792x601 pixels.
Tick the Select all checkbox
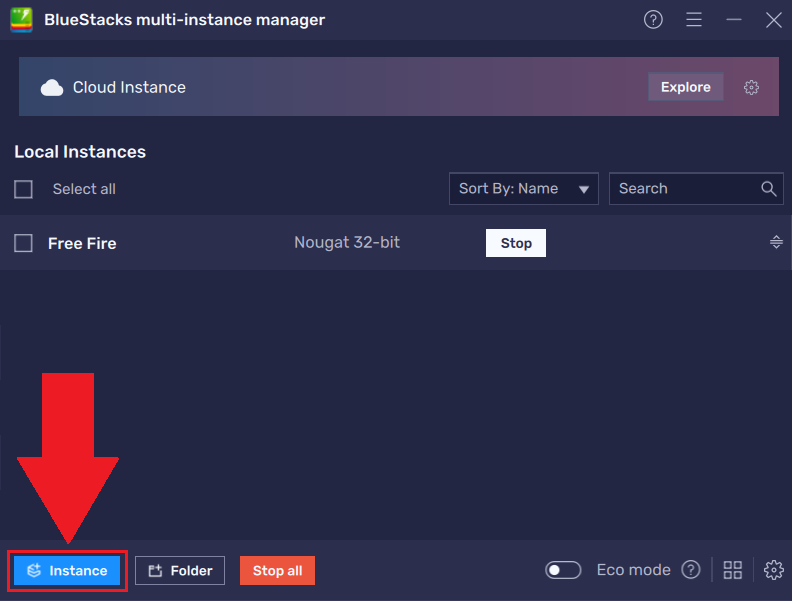(x=23, y=189)
